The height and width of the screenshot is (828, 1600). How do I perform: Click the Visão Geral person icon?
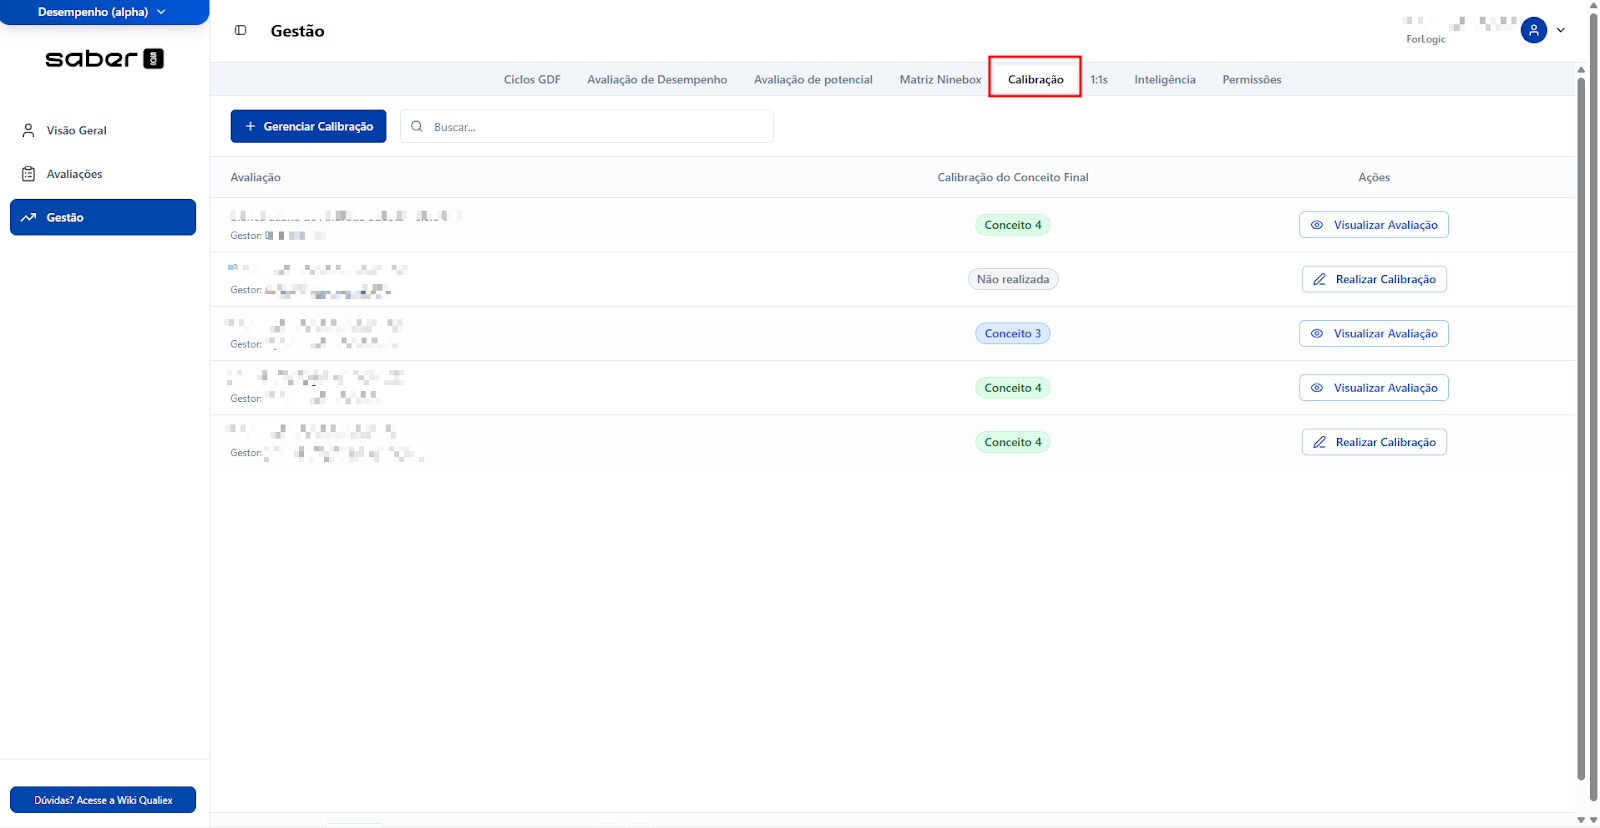point(28,130)
